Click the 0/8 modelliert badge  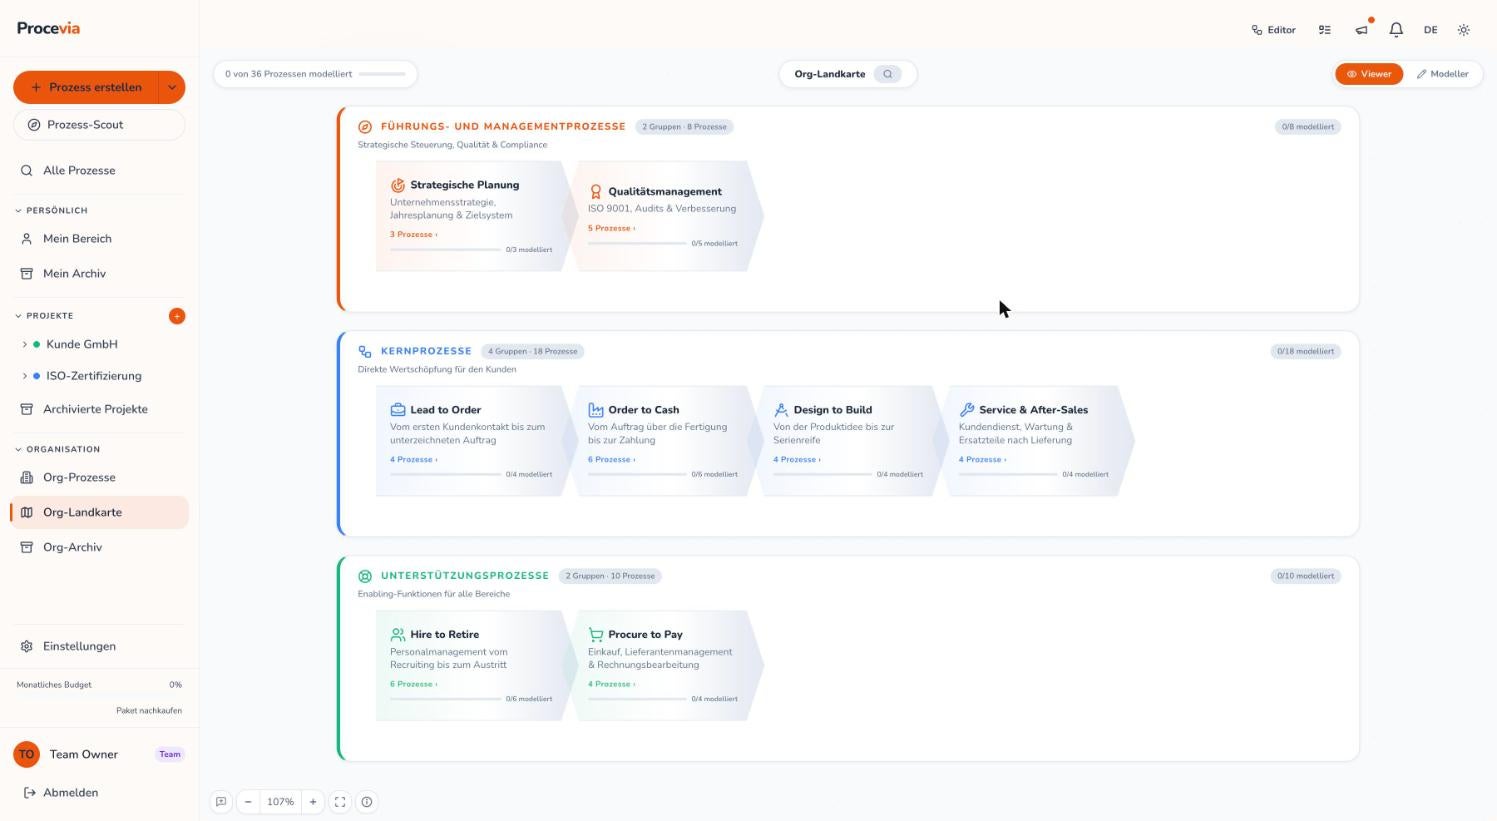coord(1308,127)
